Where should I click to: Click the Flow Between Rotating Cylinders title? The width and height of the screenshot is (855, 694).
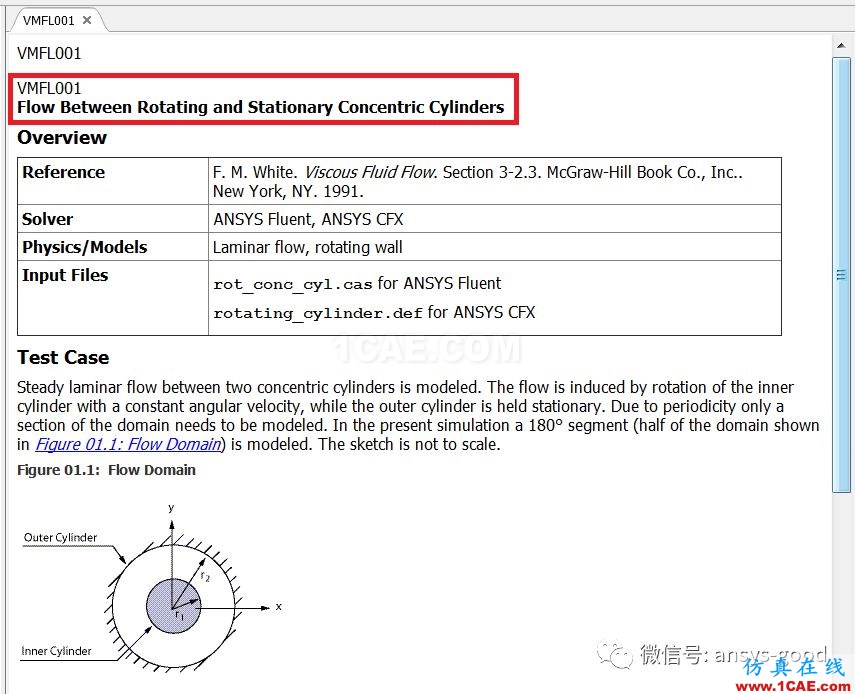point(261,107)
